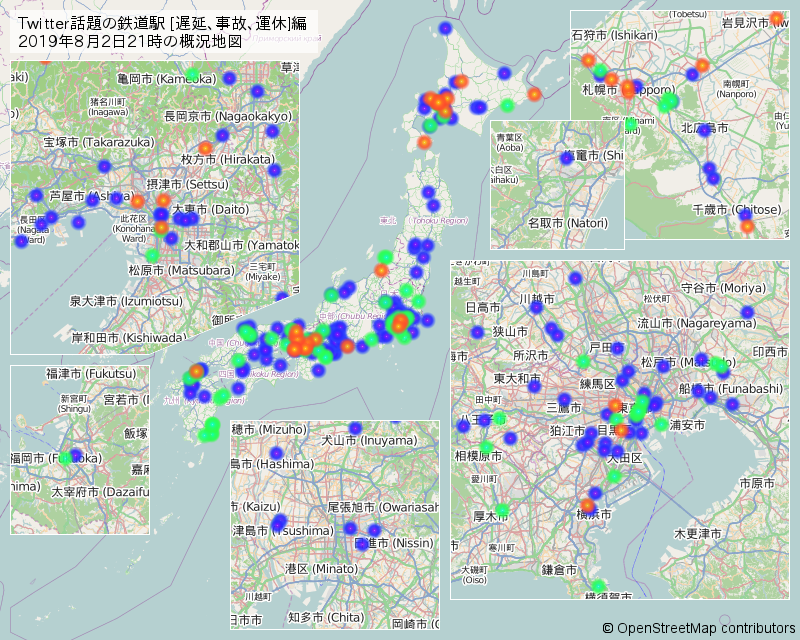
Task: Click the green marker left of the 浦安市 label
Action: (661, 424)
